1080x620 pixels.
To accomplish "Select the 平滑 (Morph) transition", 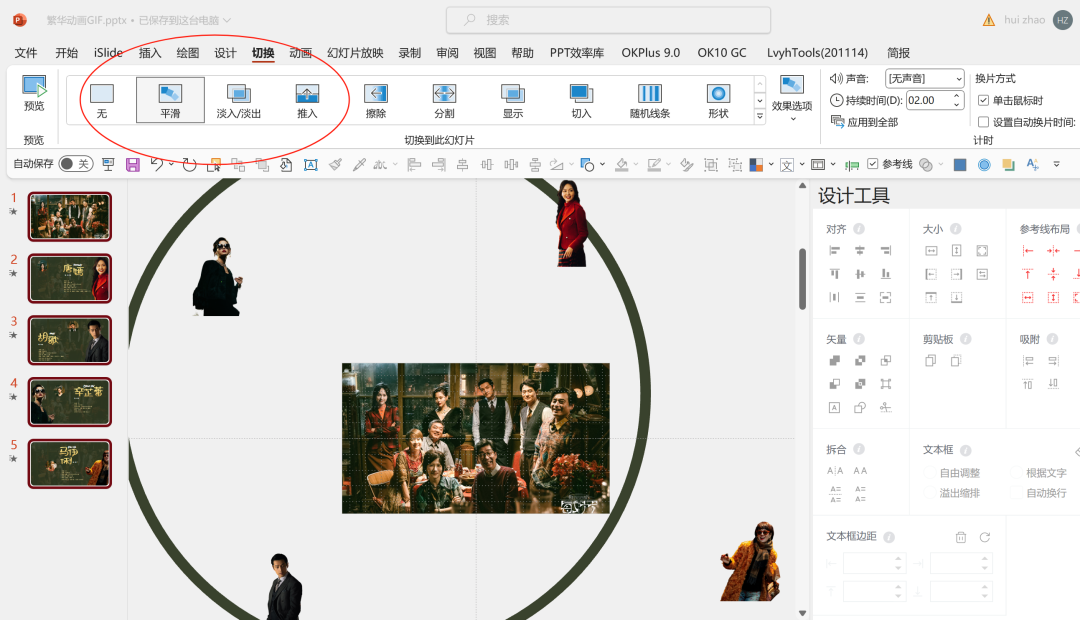I will point(170,100).
